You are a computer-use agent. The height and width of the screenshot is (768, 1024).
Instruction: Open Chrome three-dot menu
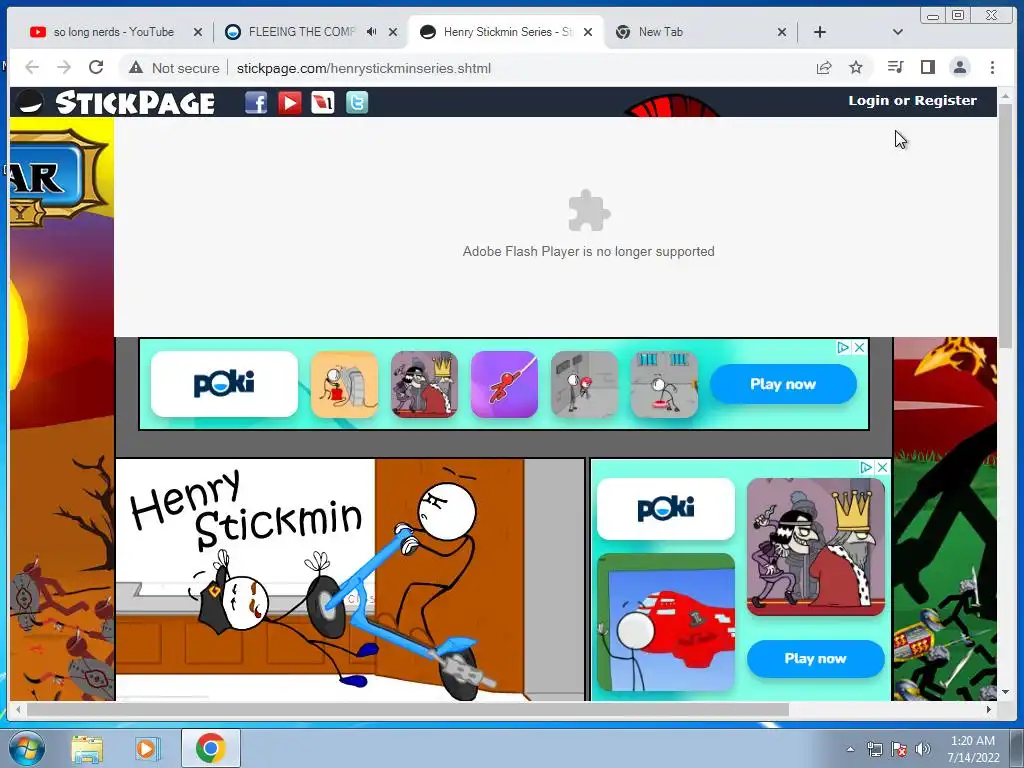click(x=992, y=67)
